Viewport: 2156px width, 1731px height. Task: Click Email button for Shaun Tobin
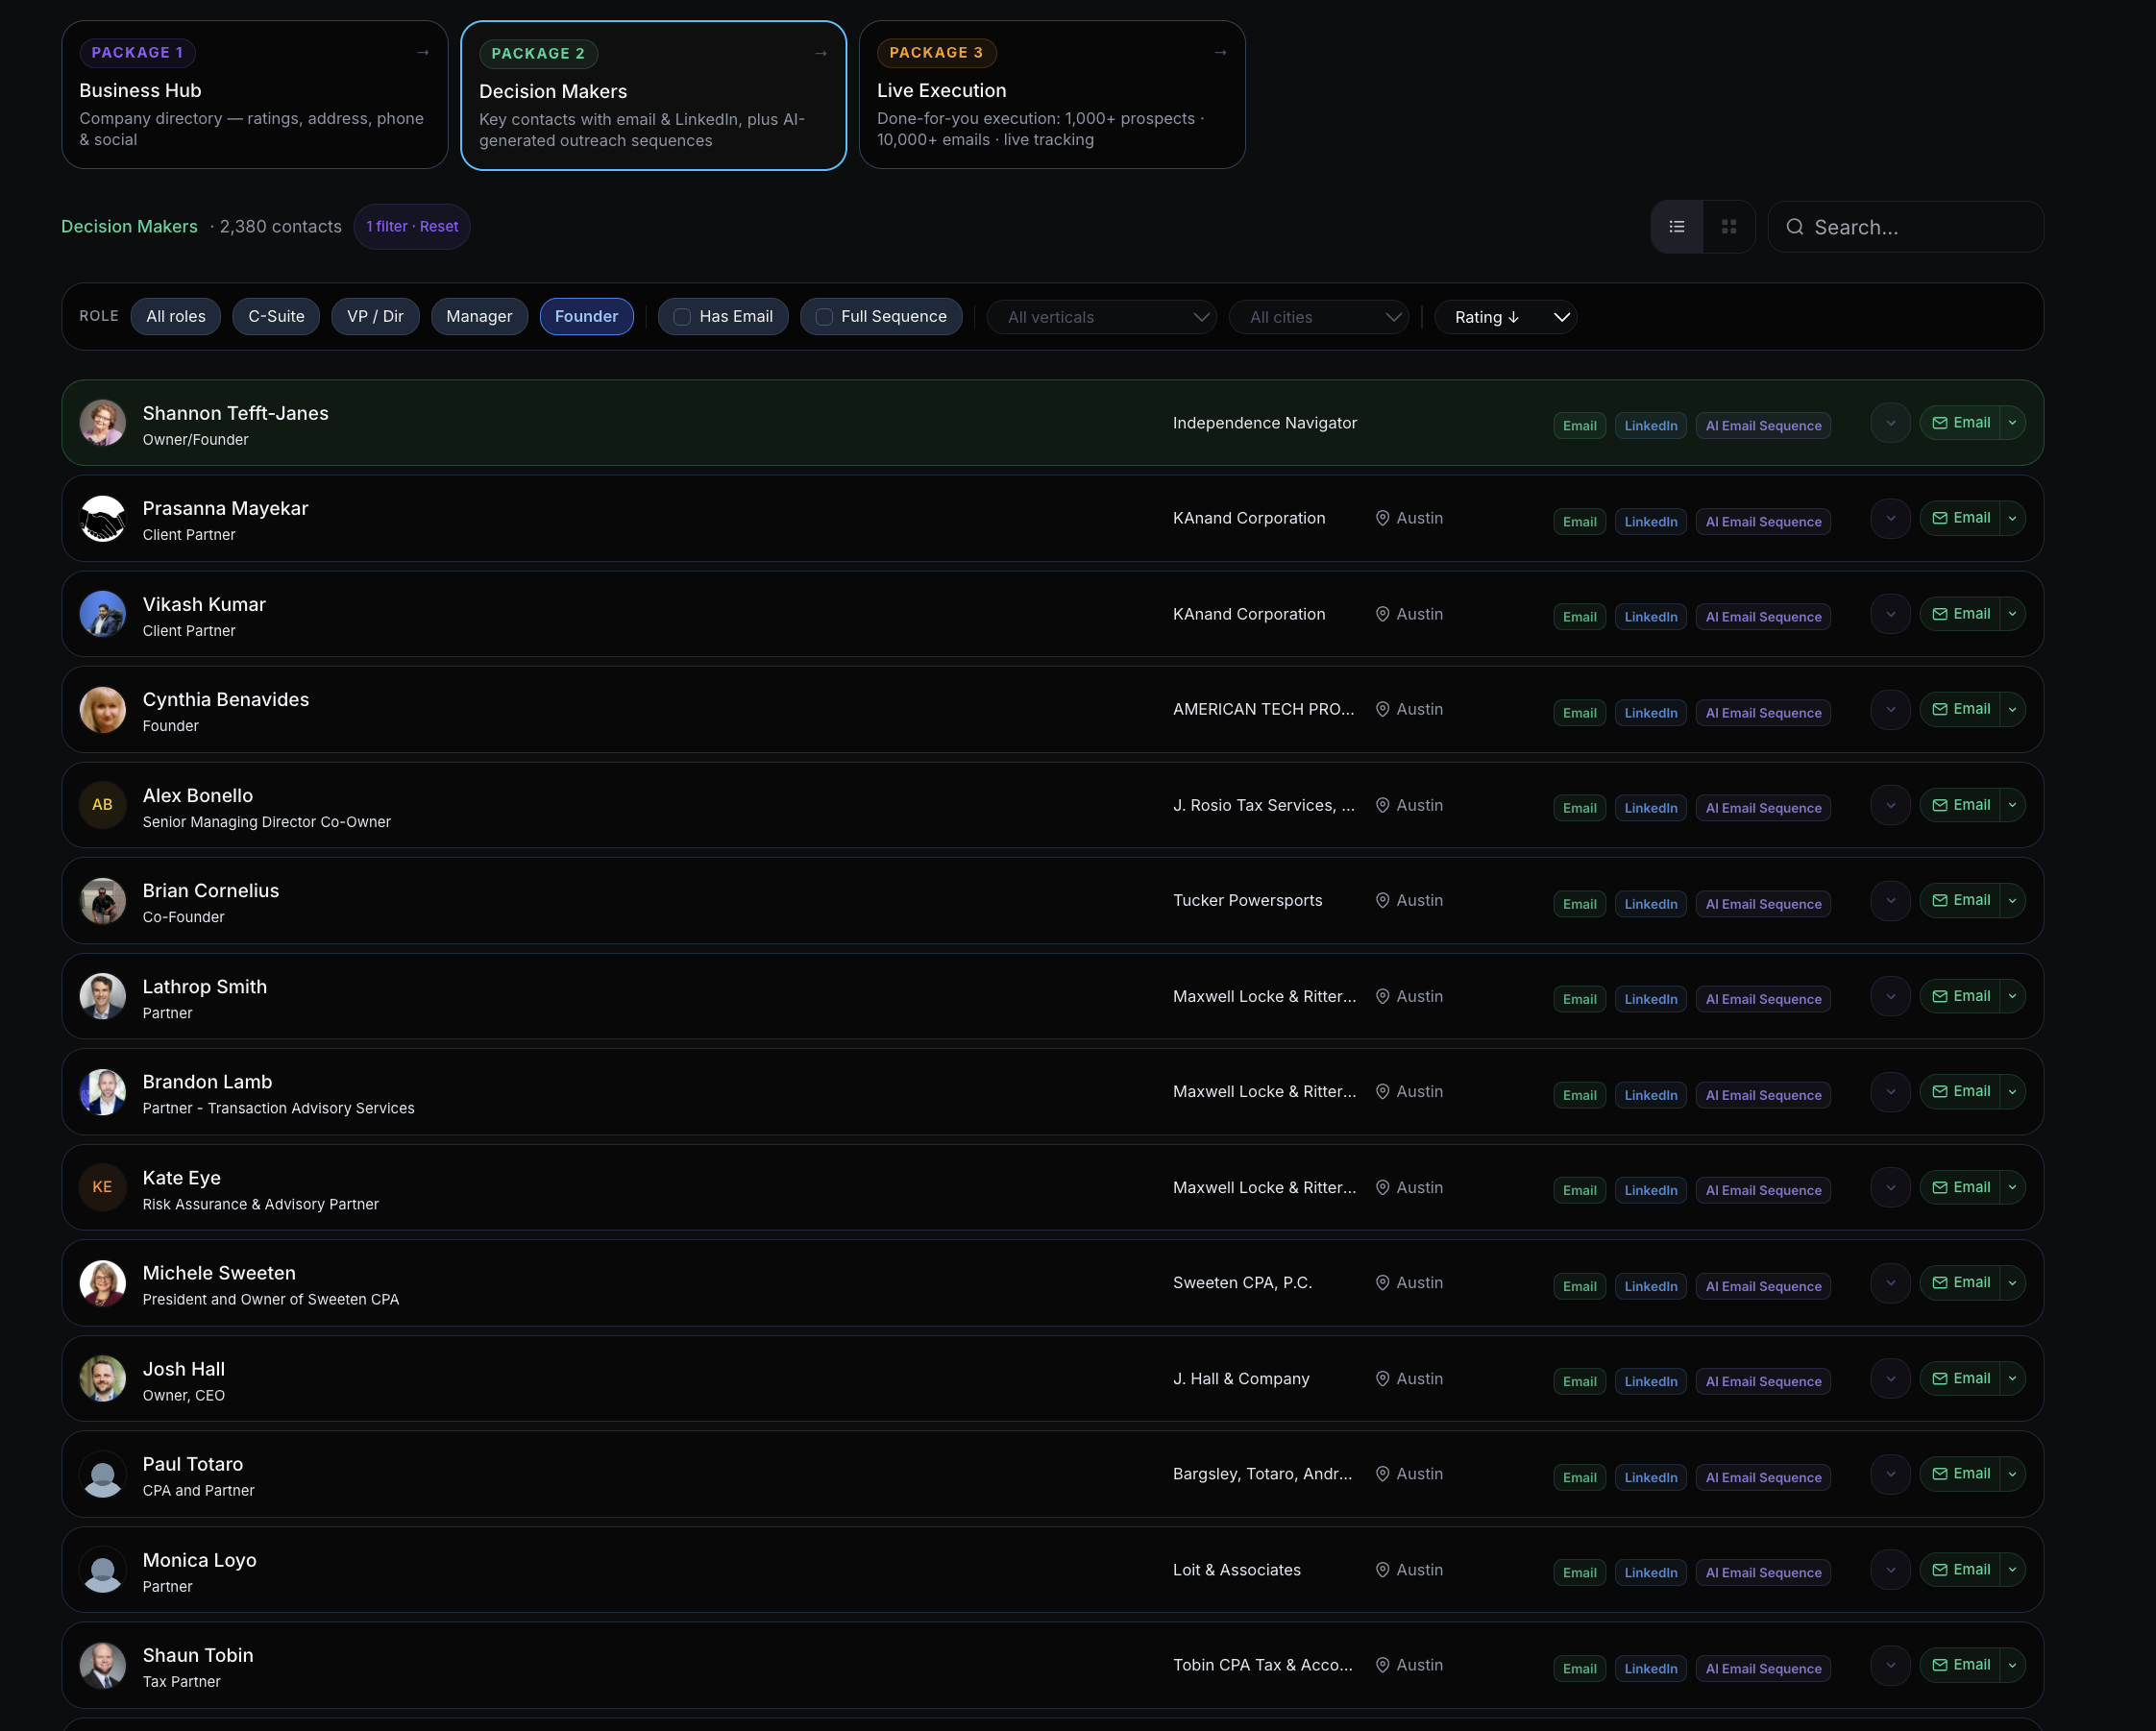pos(1959,1665)
